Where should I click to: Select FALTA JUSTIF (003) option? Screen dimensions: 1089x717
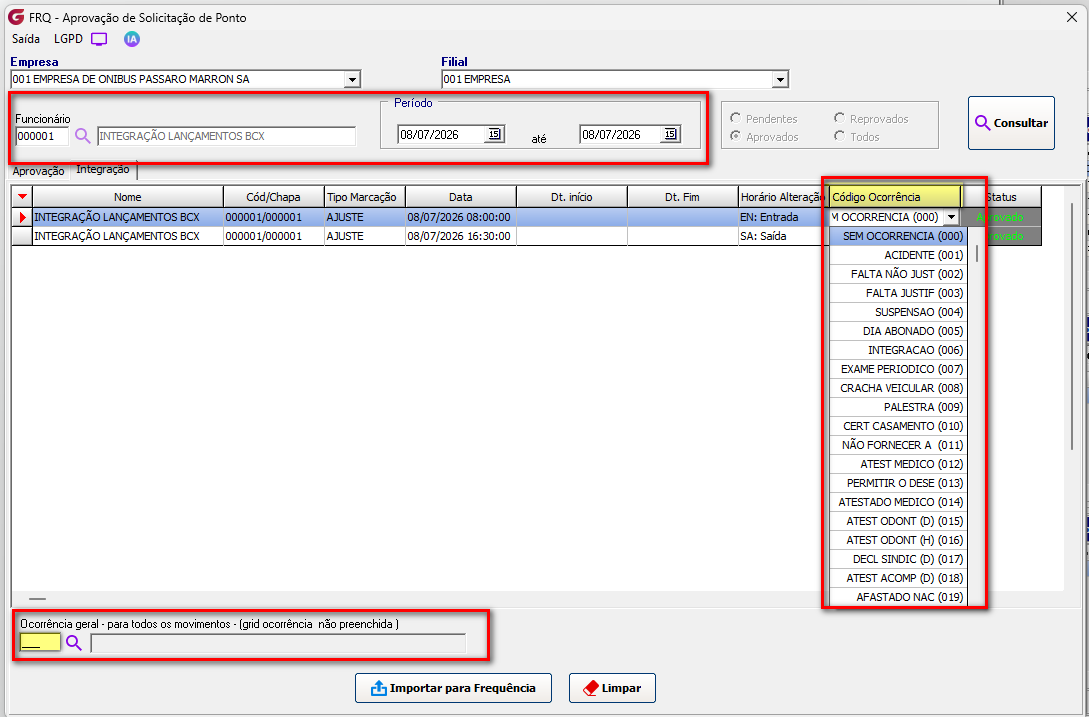tap(898, 293)
